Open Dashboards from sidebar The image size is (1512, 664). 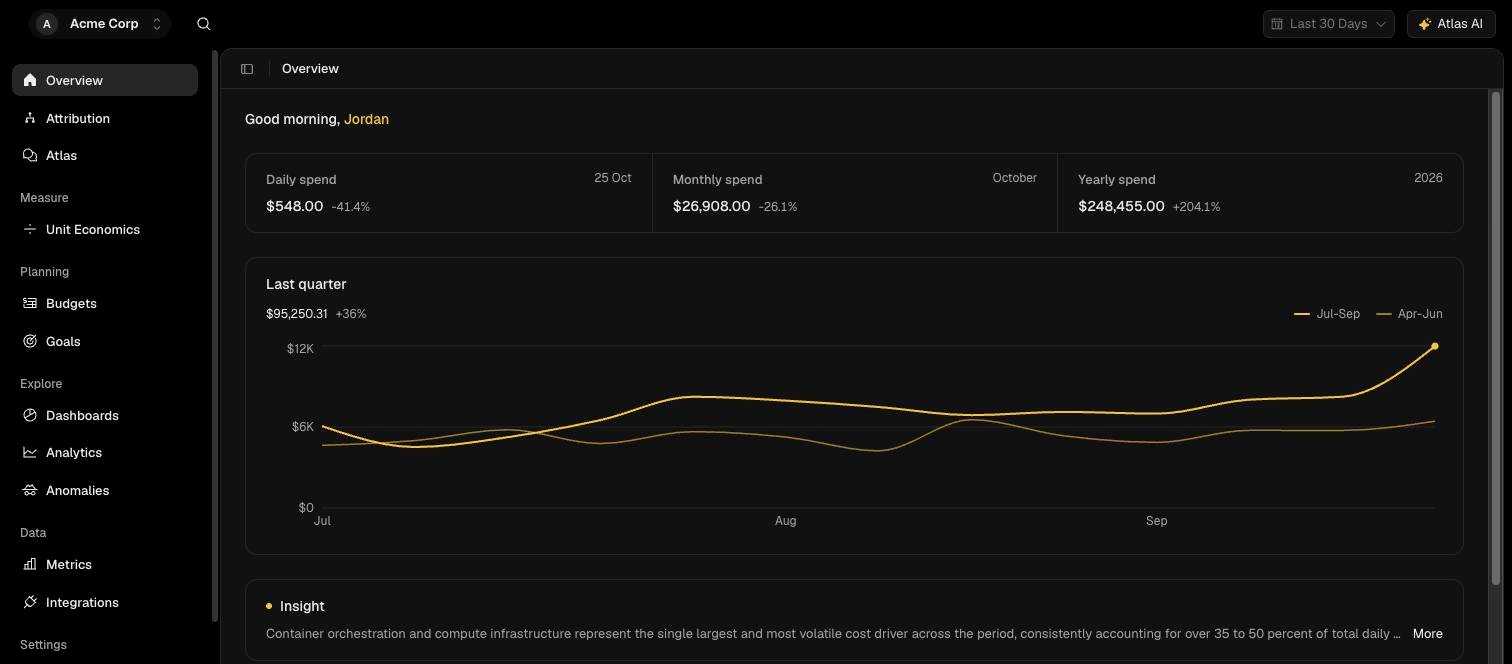[105, 415]
